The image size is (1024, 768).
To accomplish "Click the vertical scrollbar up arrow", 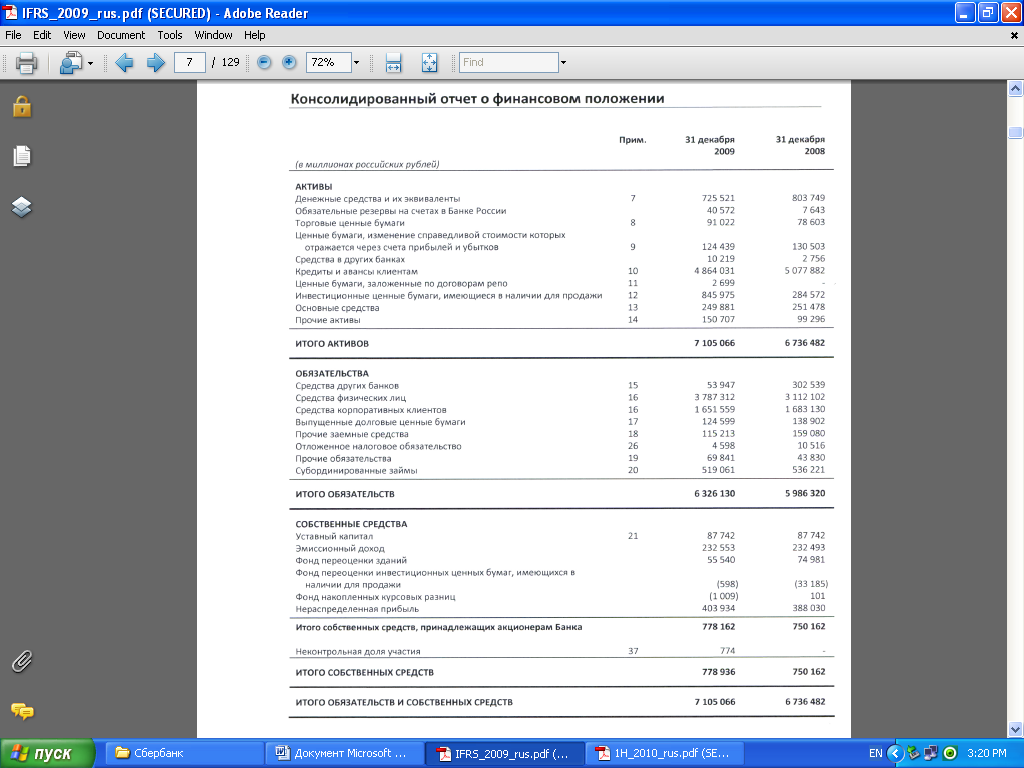I will (x=1015, y=88).
